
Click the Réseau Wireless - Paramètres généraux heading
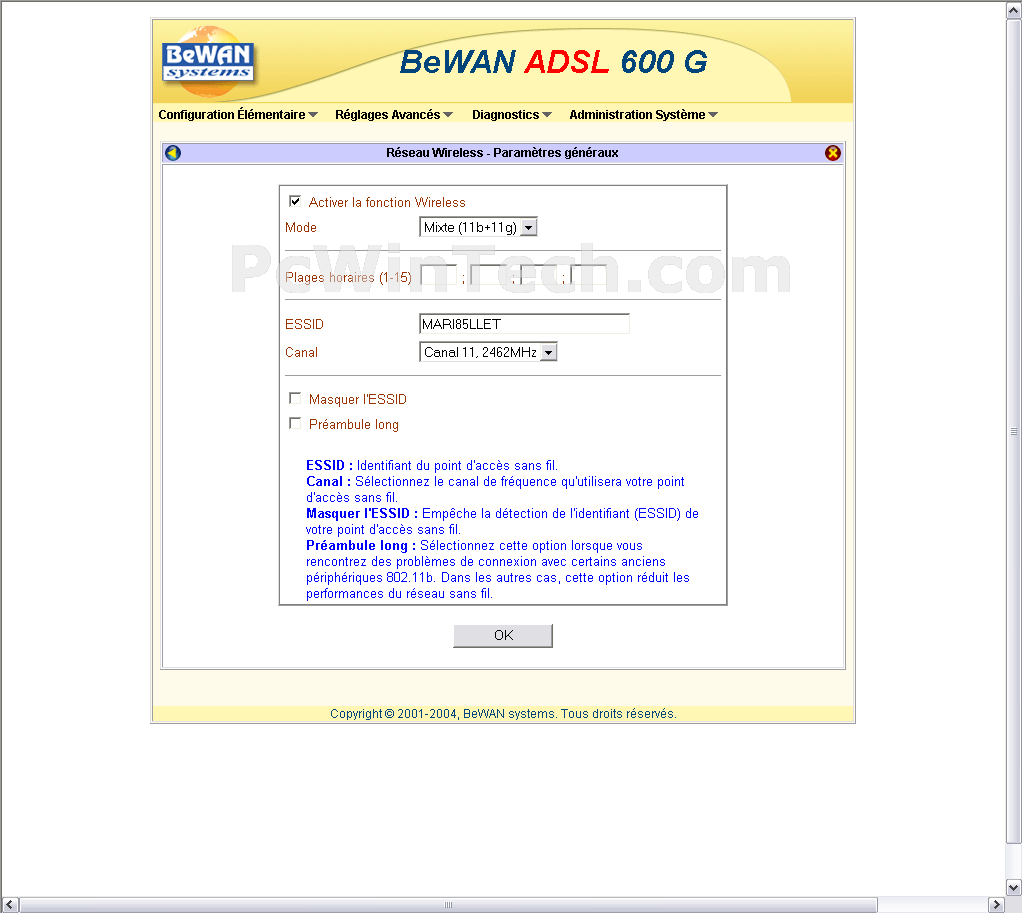502,152
